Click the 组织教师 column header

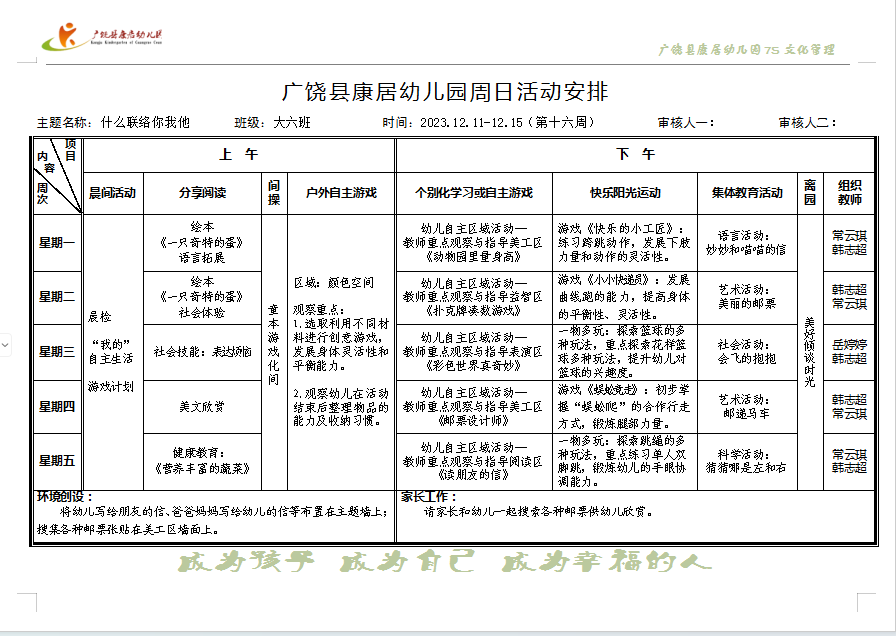849,193
